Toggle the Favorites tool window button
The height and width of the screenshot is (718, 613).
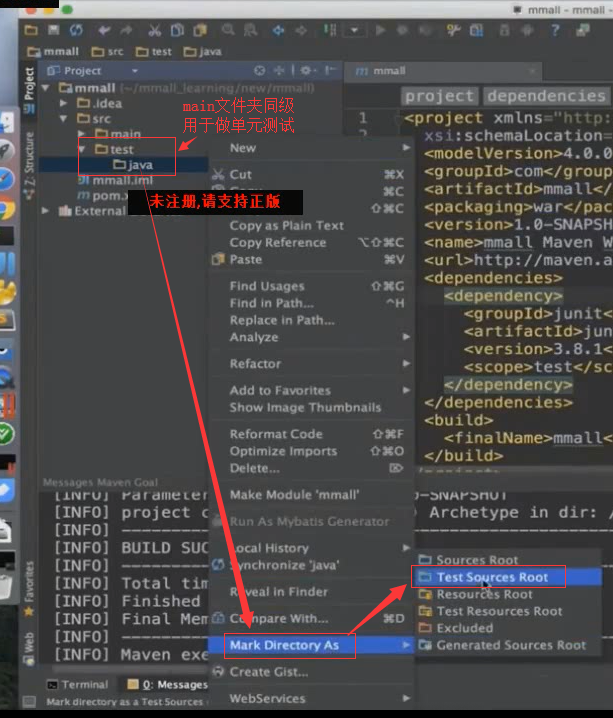coord(29,588)
